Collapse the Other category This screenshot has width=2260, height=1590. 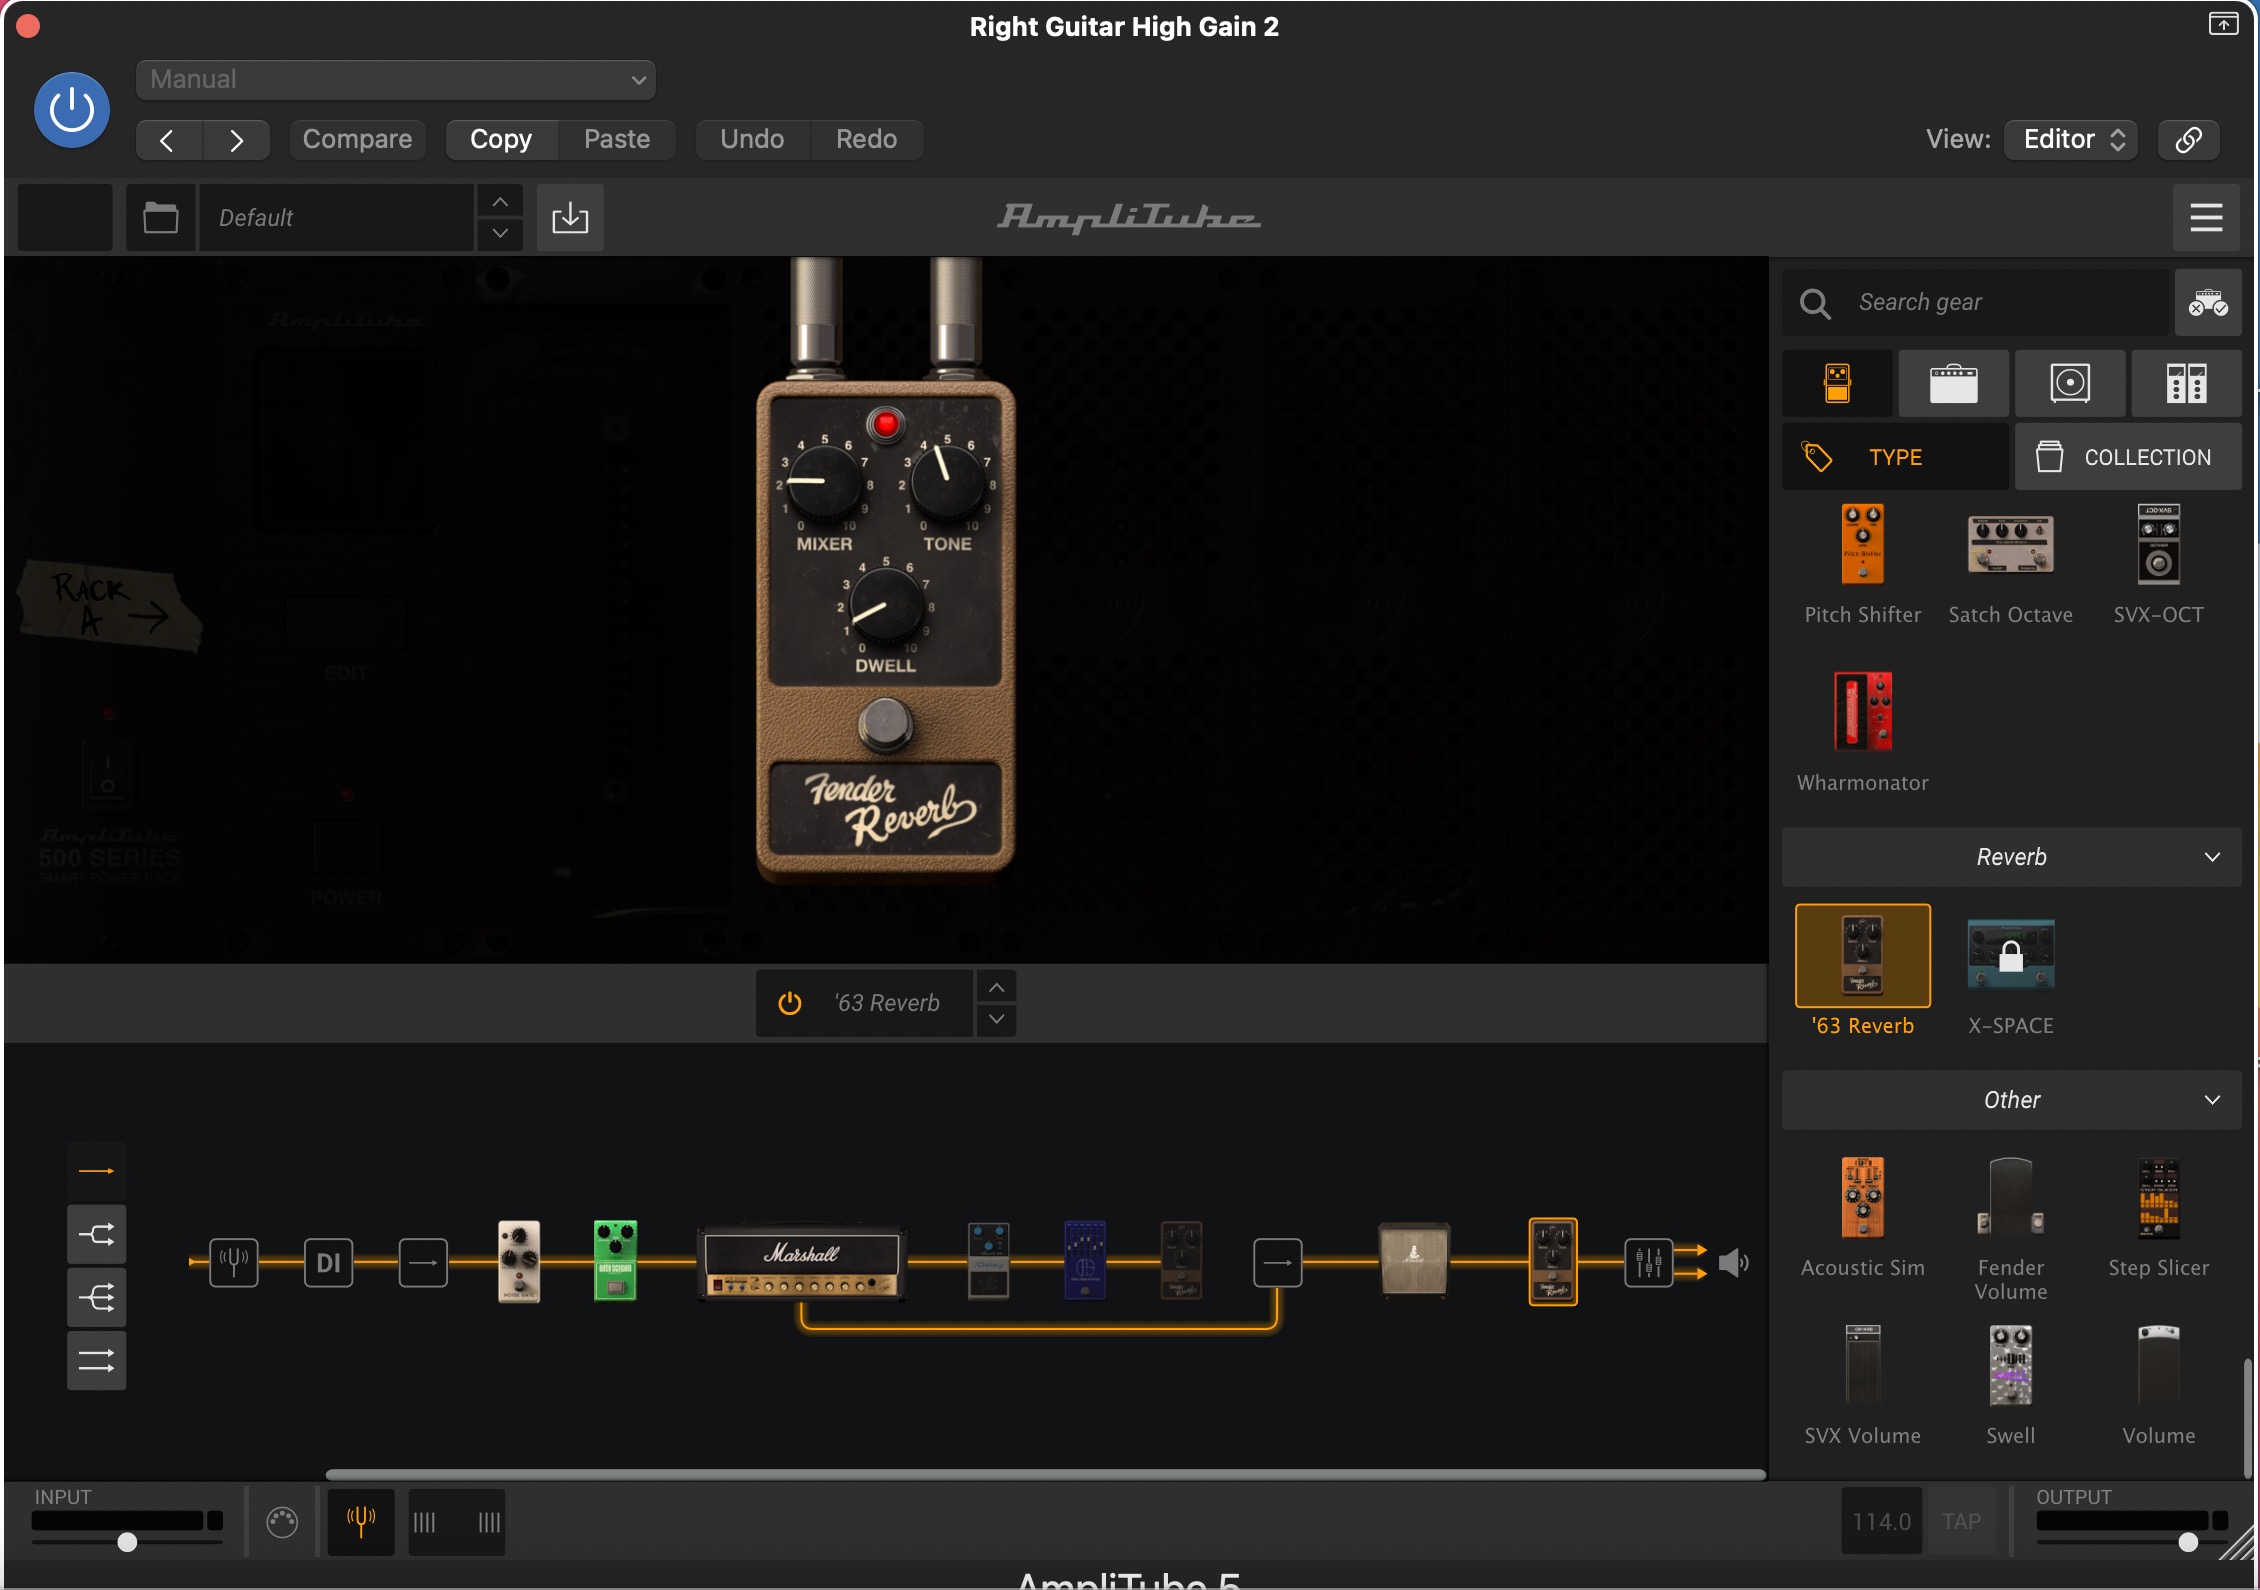2011,1100
